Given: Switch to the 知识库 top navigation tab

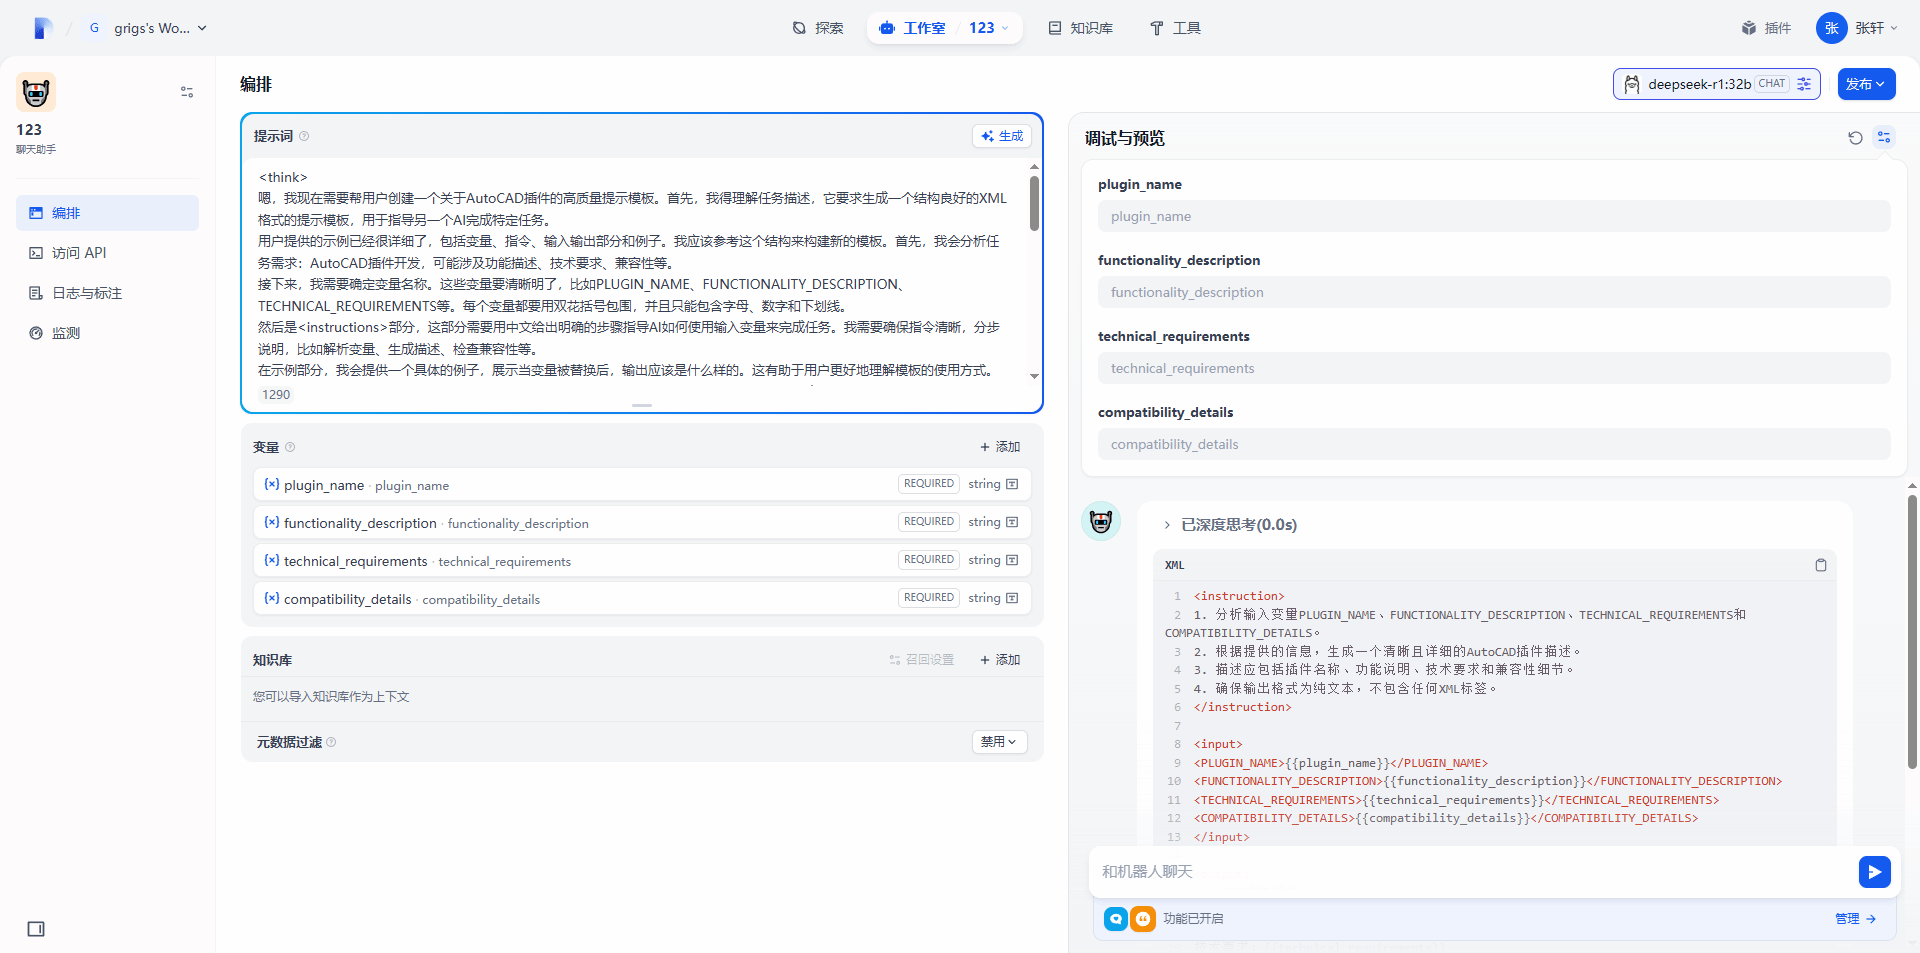Looking at the screenshot, I should click(x=1080, y=28).
